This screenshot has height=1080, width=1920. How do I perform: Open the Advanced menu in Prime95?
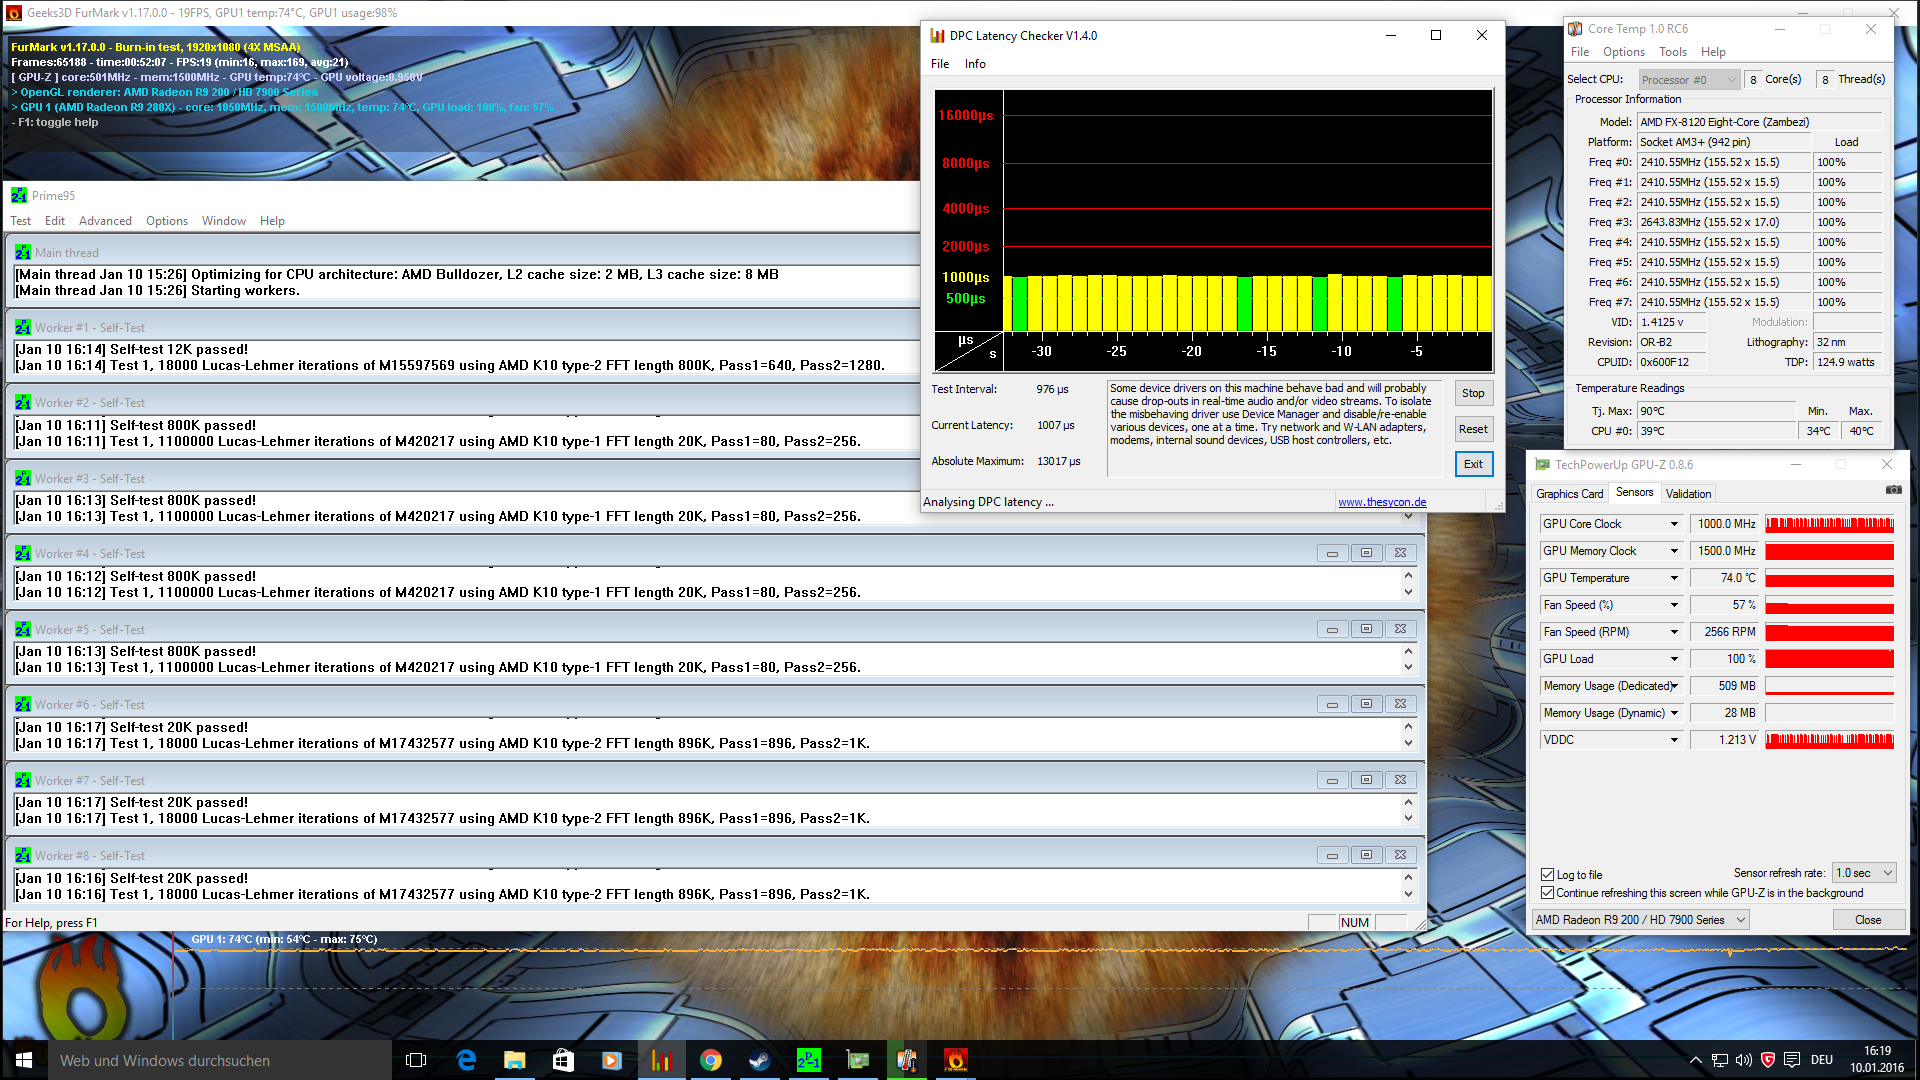tap(105, 221)
